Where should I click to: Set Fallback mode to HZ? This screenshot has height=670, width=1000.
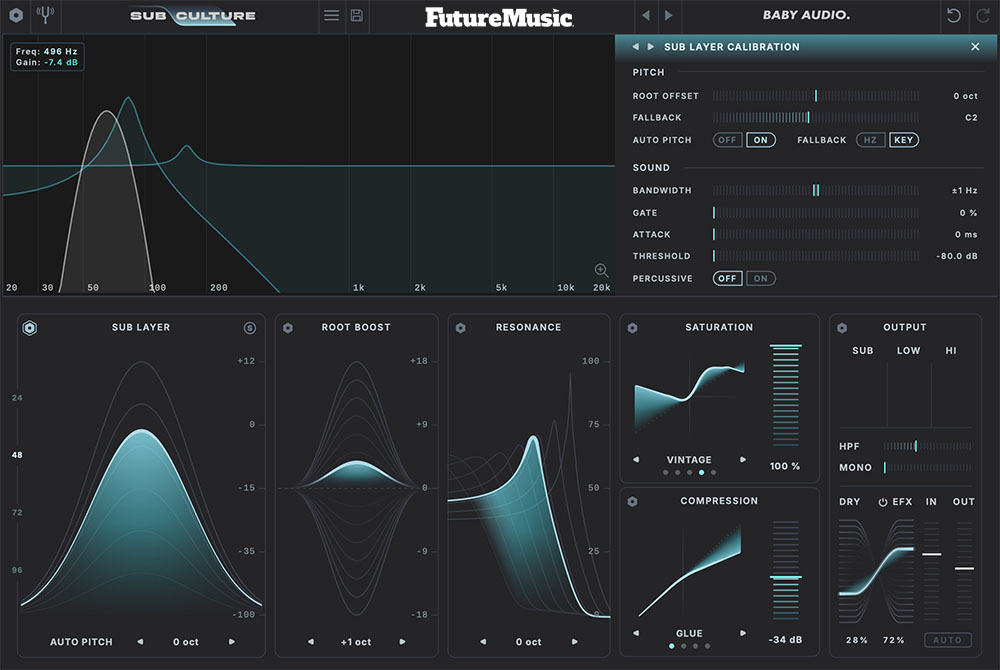(x=871, y=140)
